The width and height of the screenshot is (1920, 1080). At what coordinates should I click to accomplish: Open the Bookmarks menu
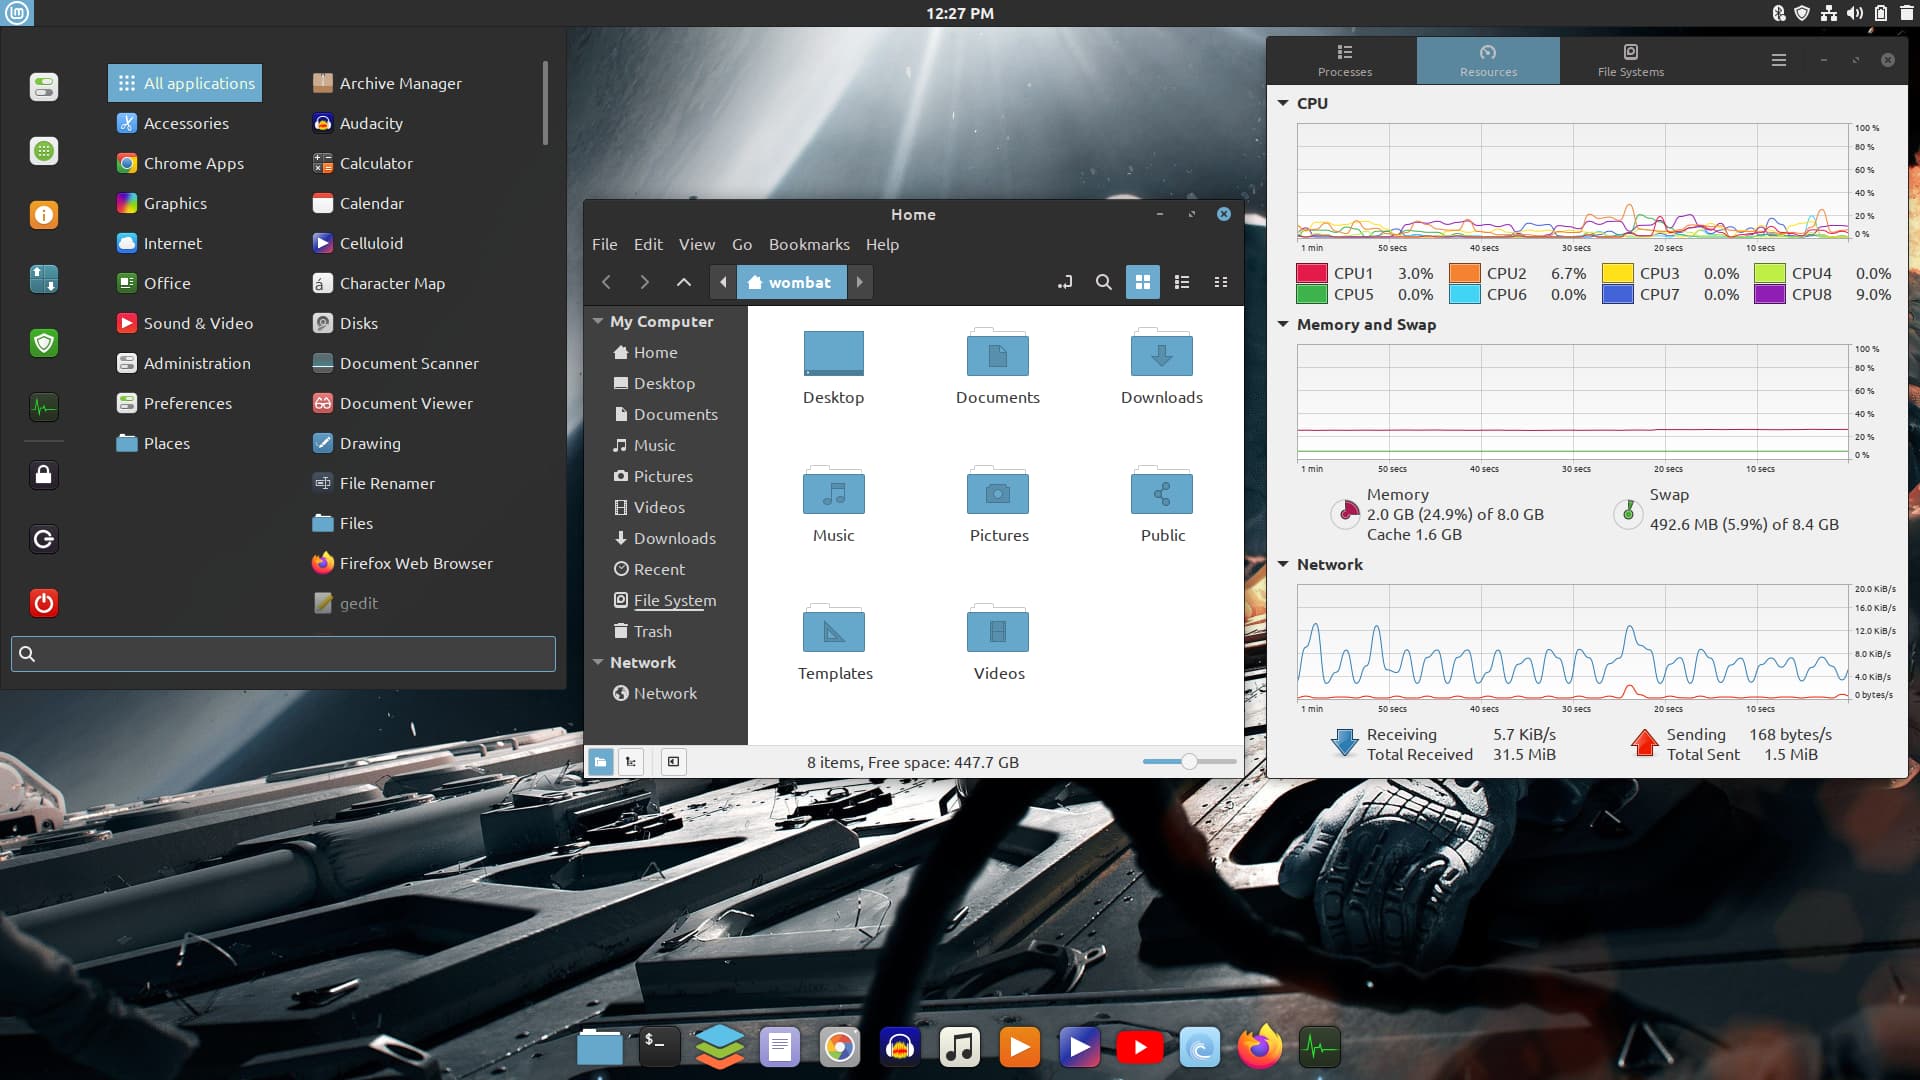pyautogui.click(x=808, y=244)
